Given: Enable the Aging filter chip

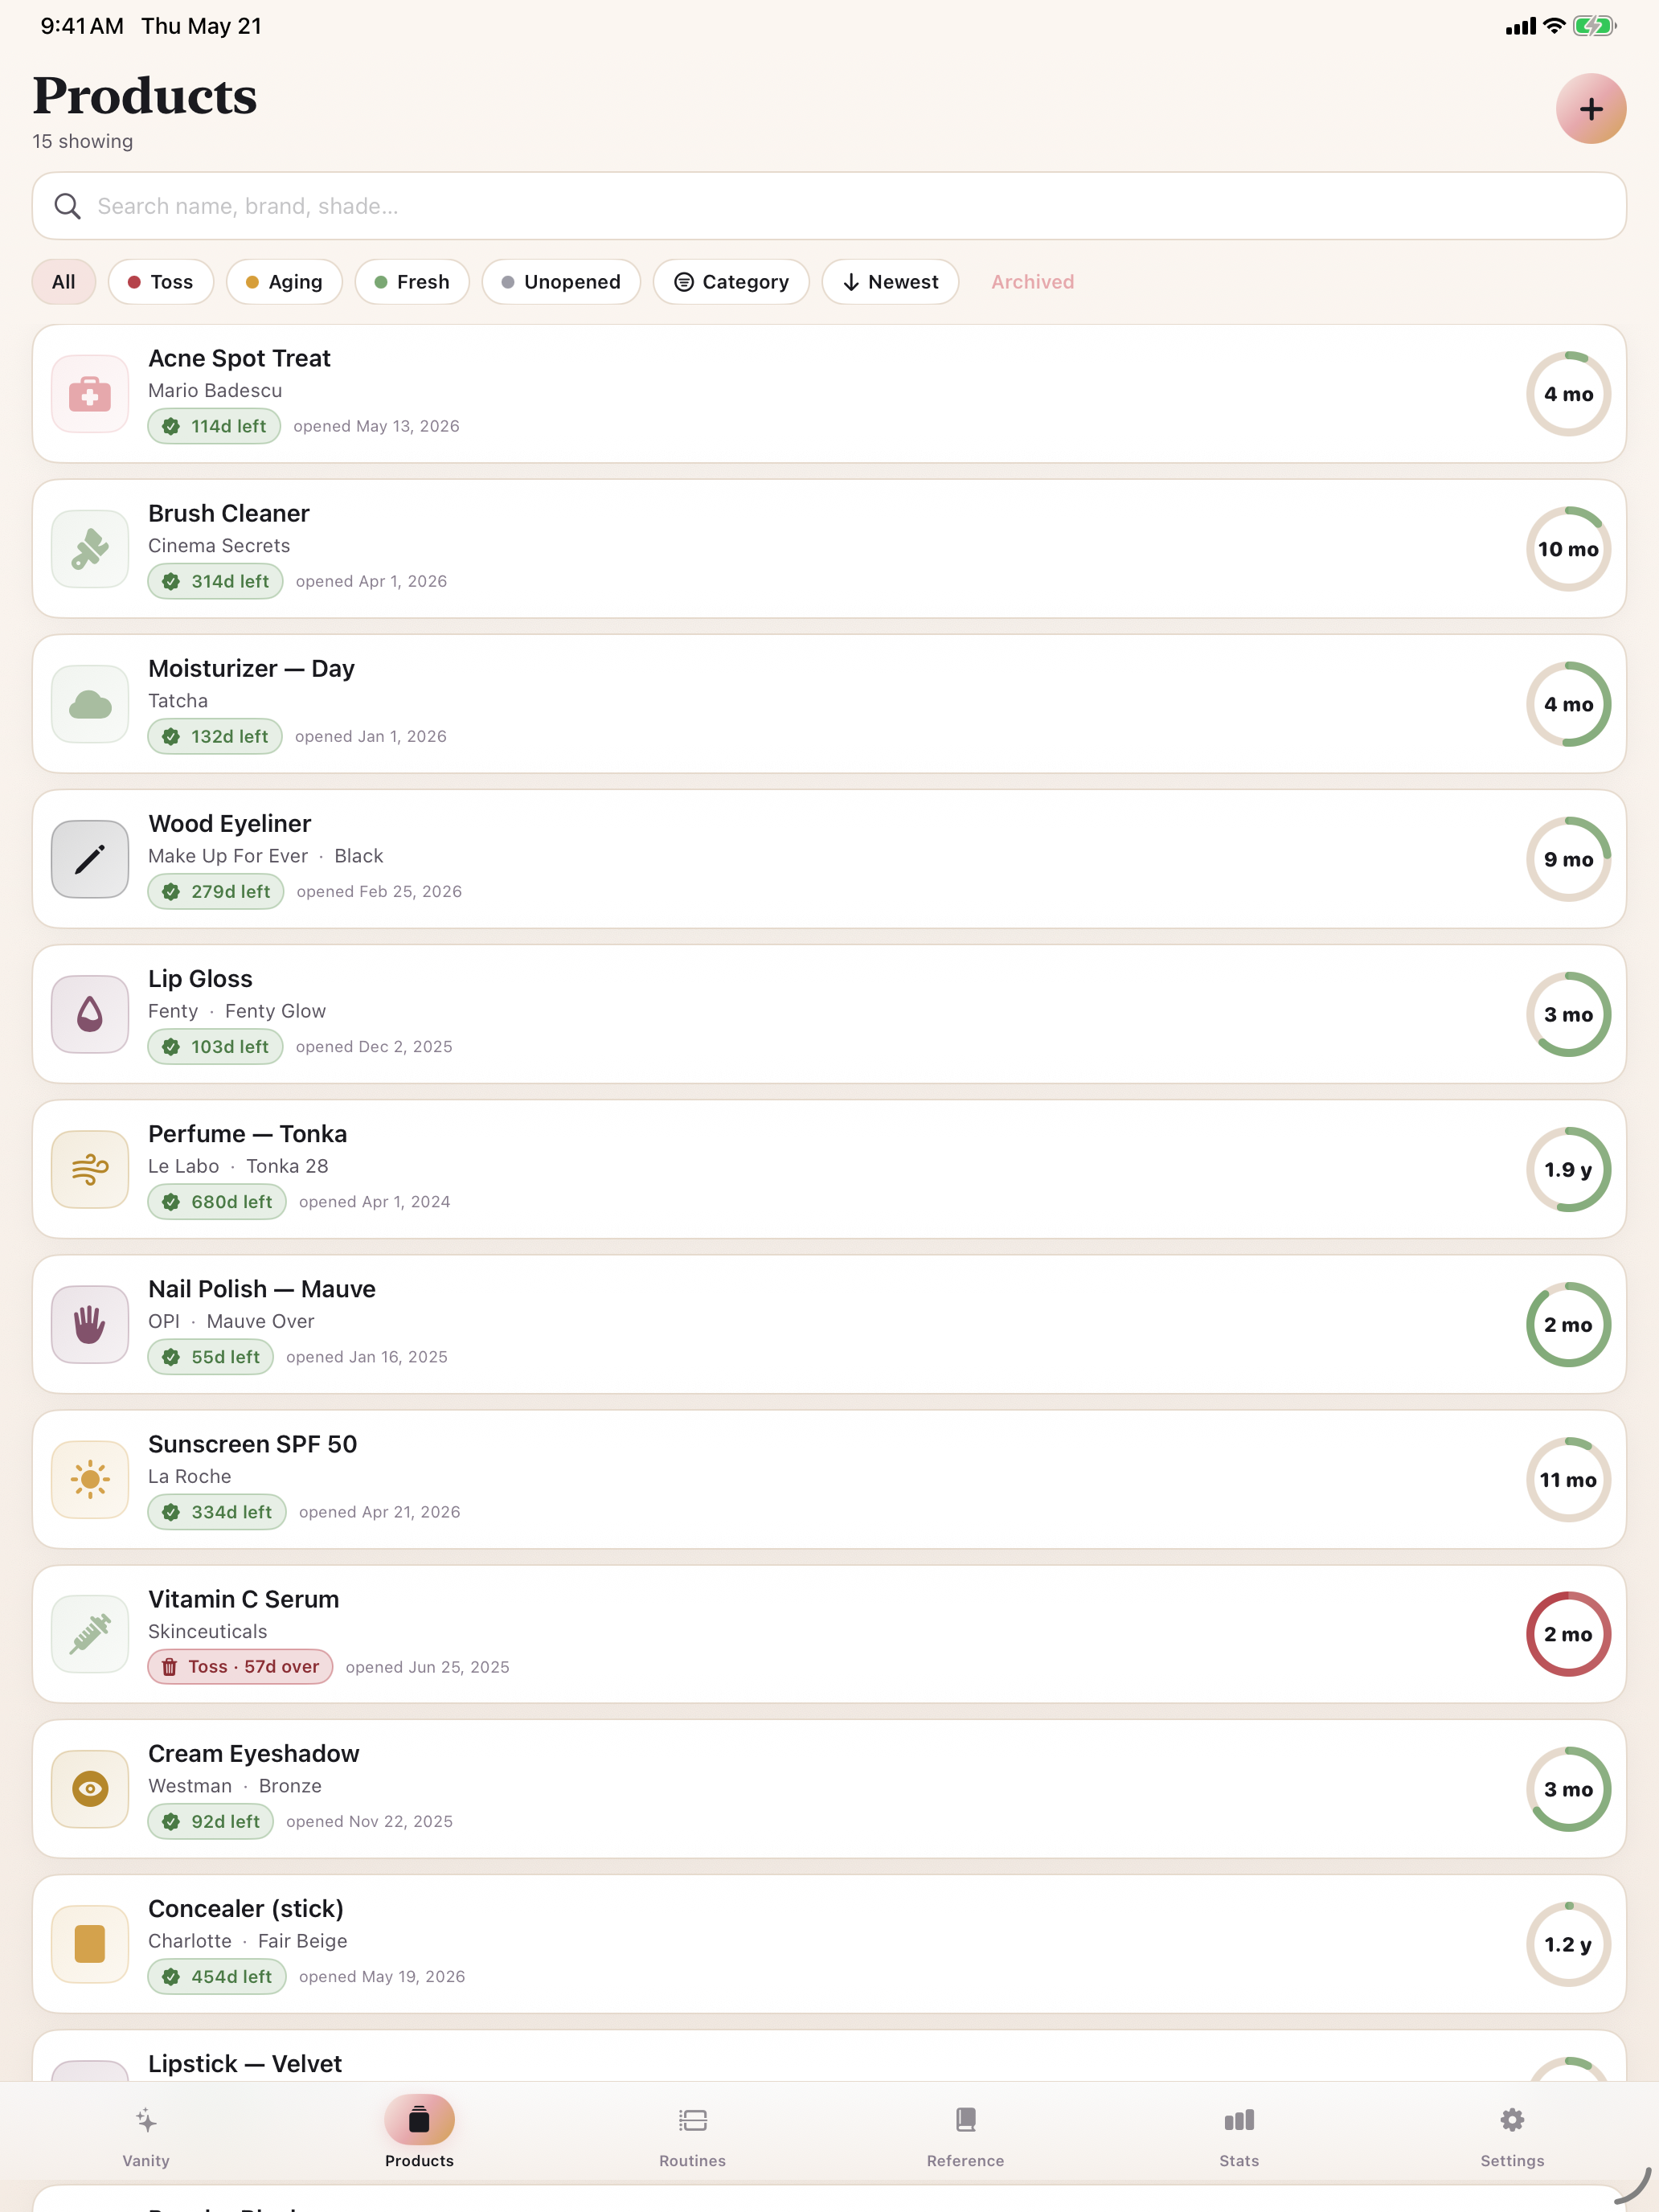Looking at the screenshot, I should [x=284, y=282].
